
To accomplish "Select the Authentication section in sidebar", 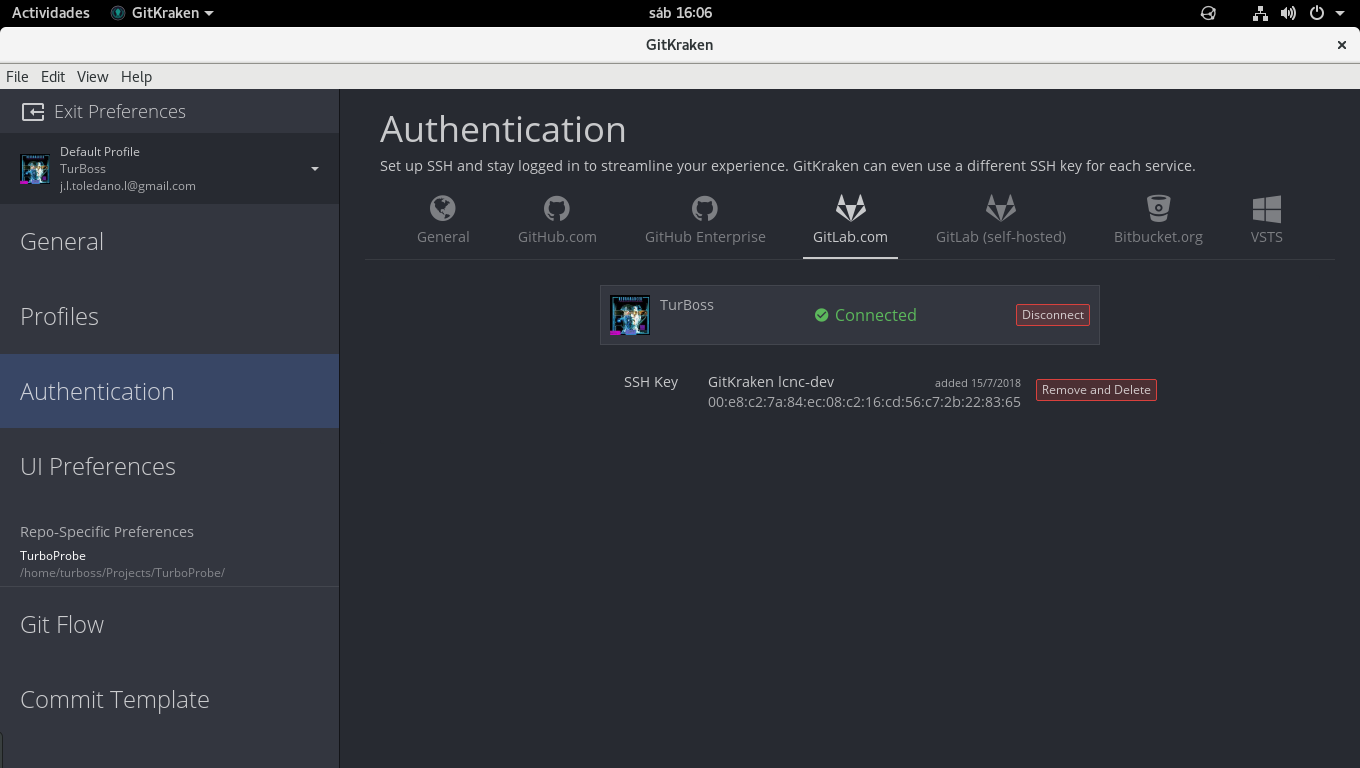I will pyautogui.click(x=169, y=391).
